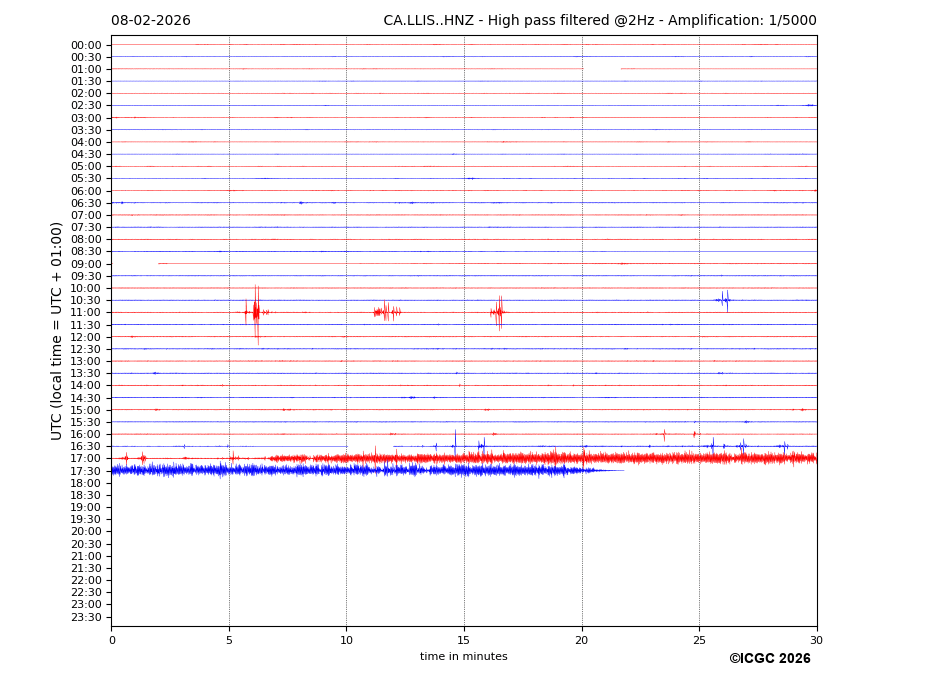Click the UTC local time y-axis label

[x=57, y=330]
